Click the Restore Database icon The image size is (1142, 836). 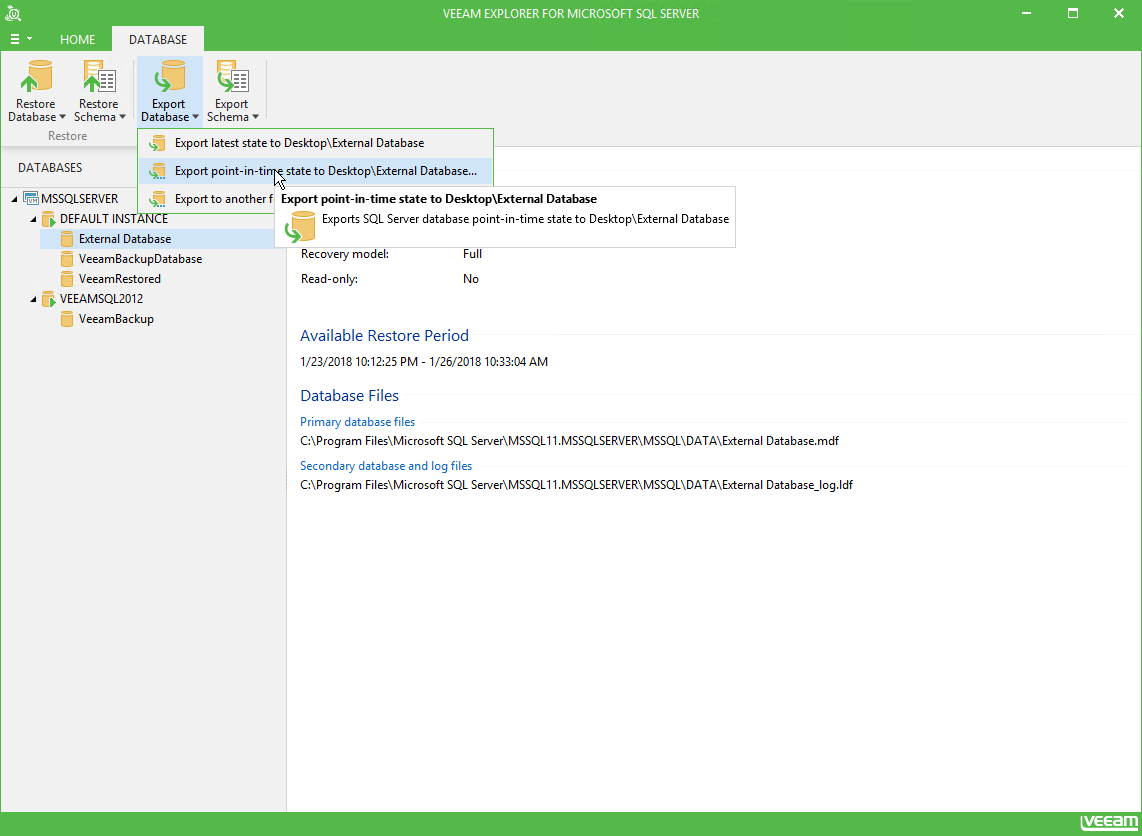coord(36,76)
